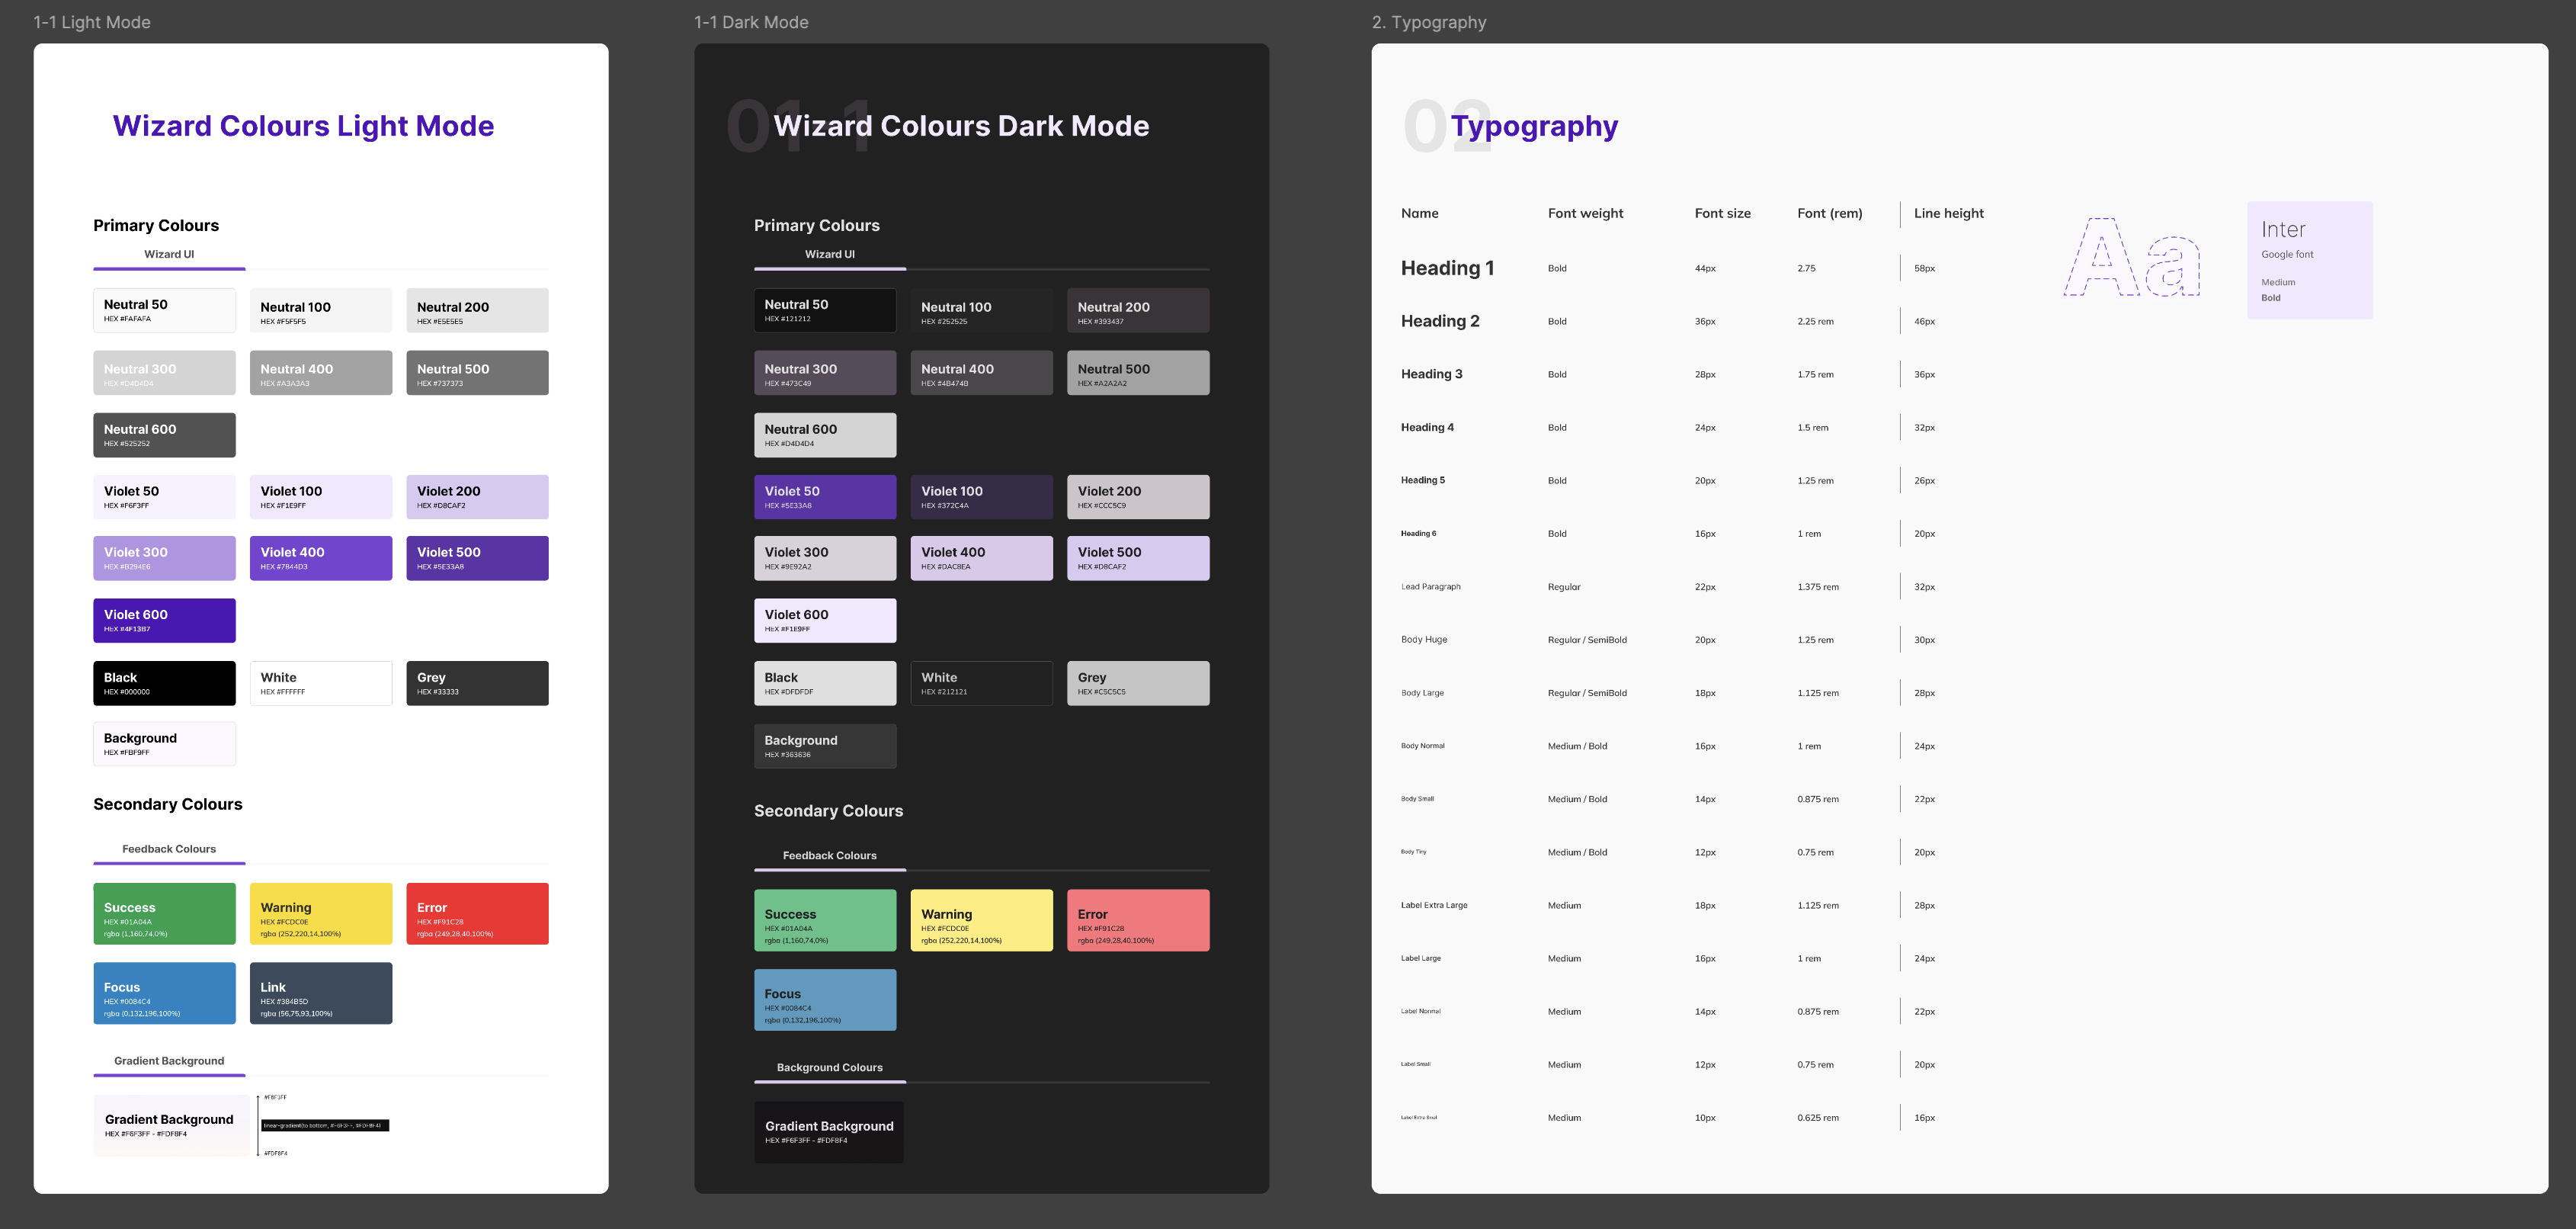2576x1229 pixels.
Task: Select the light mode Warning yellow swatch
Action: click(x=321, y=914)
